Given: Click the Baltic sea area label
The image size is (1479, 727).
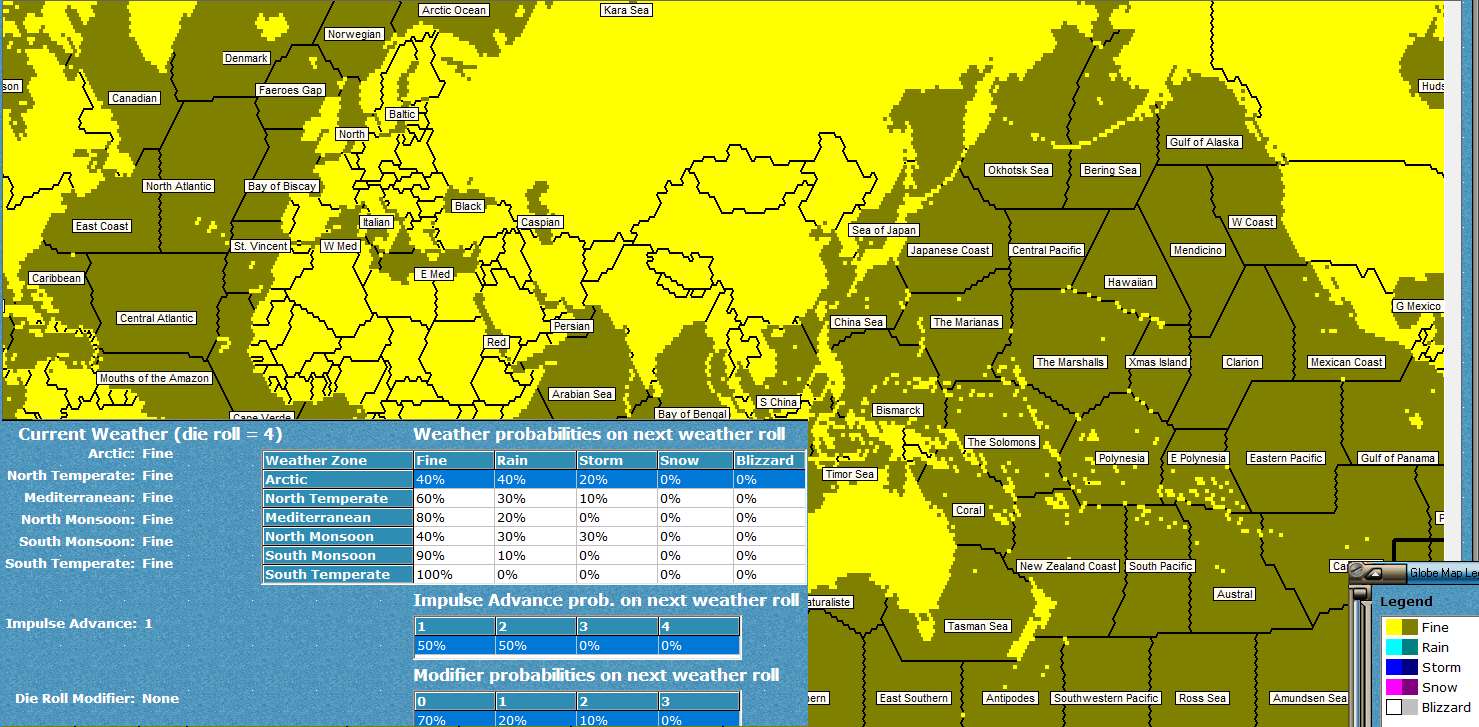Looking at the screenshot, I should (x=402, y=114).
